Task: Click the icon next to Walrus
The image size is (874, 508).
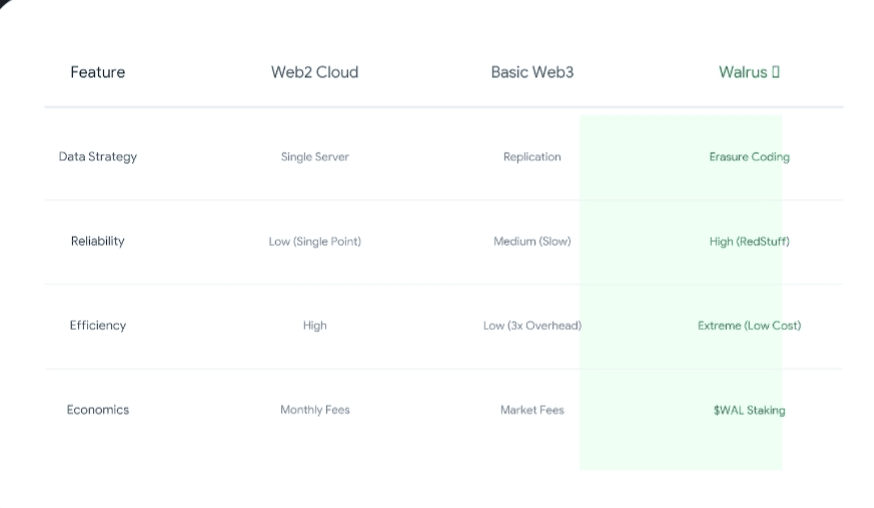Action: (775, 72)
